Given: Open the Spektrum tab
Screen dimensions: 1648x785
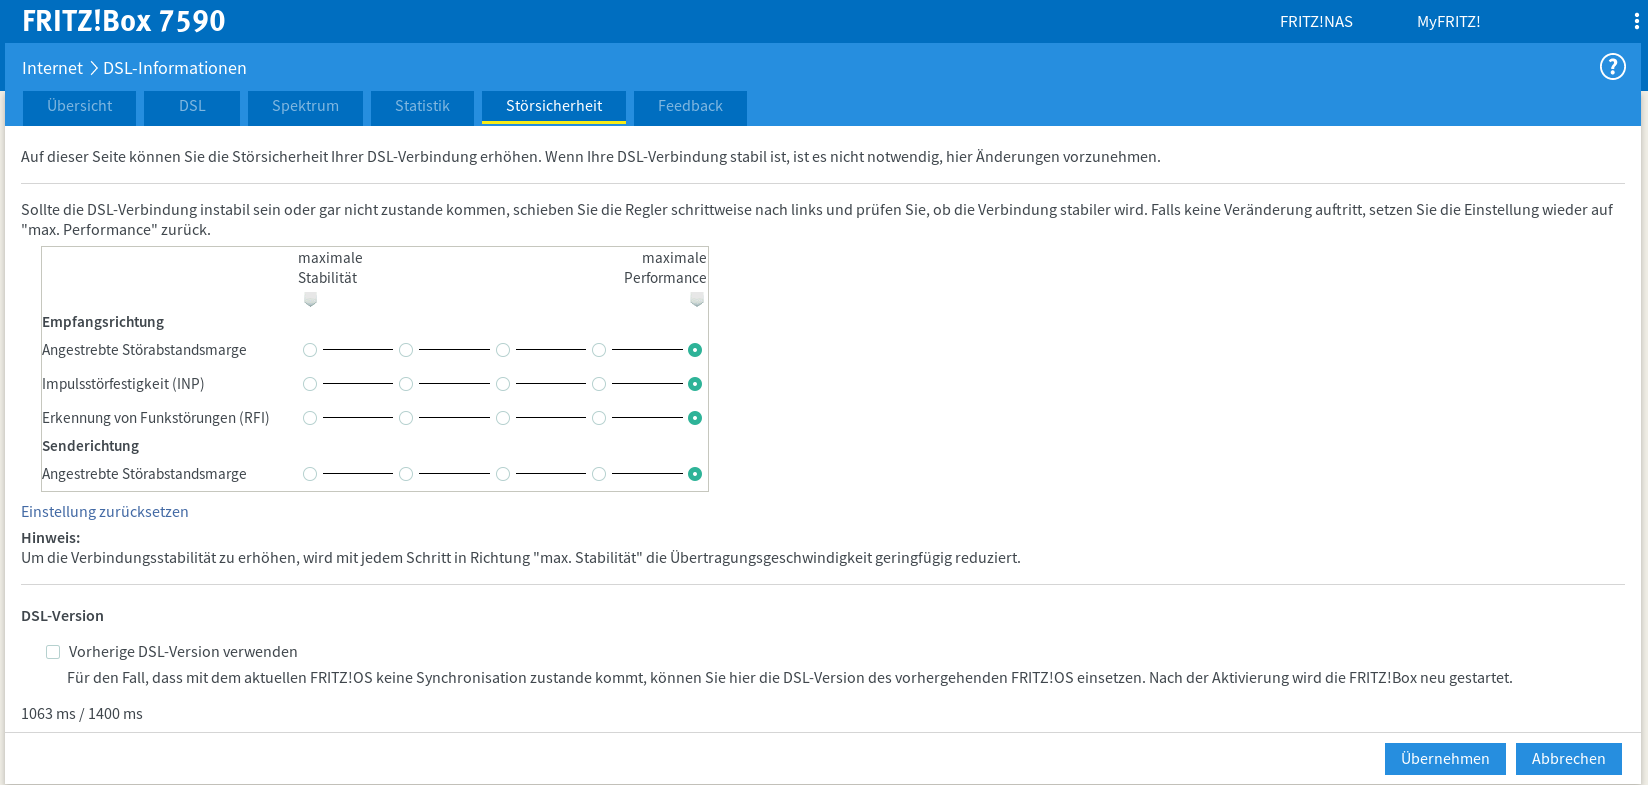Looking at the screenshot, I should pos(305,106).
